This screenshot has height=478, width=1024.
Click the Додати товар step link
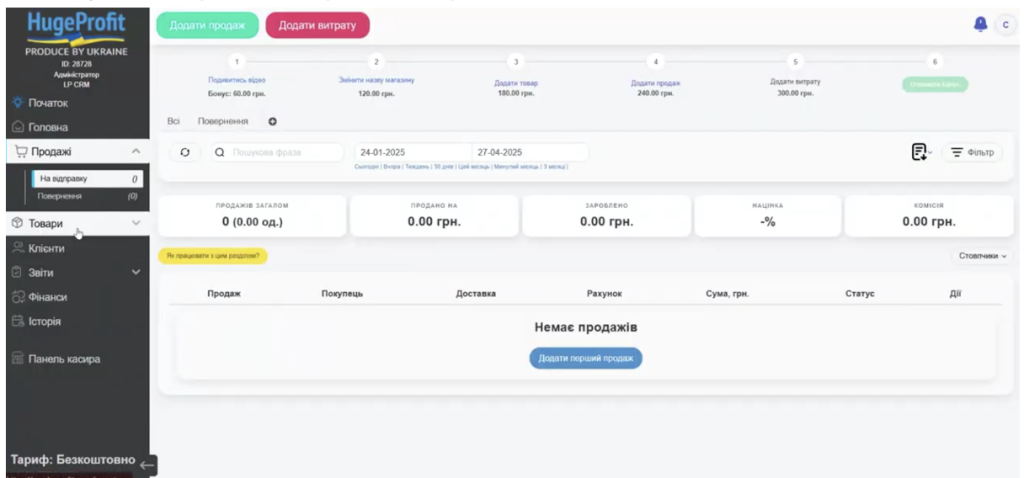coord(516,83)
